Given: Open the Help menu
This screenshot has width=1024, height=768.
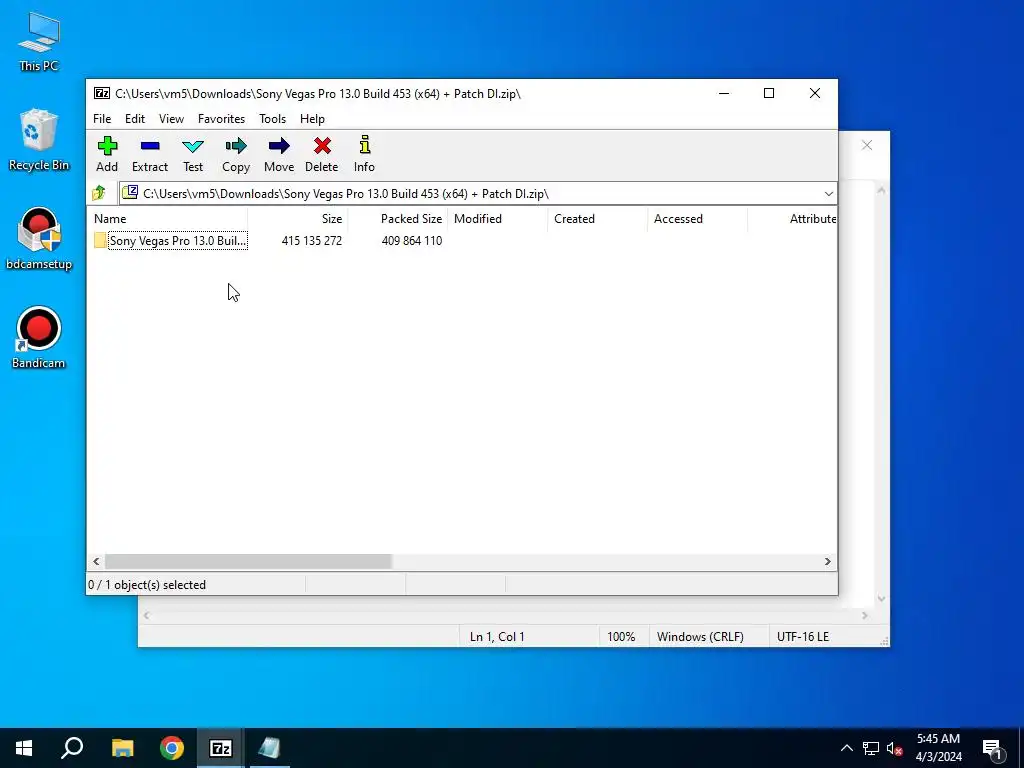Looking at the screenshot, I should (312, 119).
